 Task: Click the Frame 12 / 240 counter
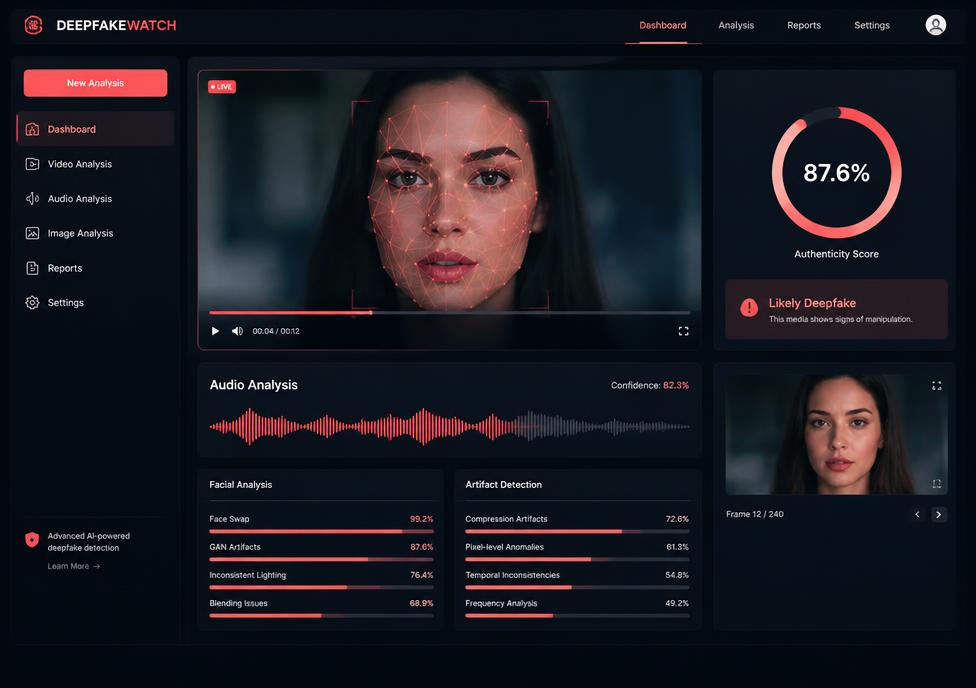click(754, 514)
